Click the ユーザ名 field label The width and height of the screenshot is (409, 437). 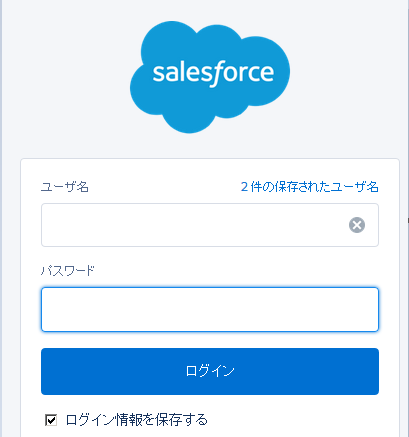(65, 187)
